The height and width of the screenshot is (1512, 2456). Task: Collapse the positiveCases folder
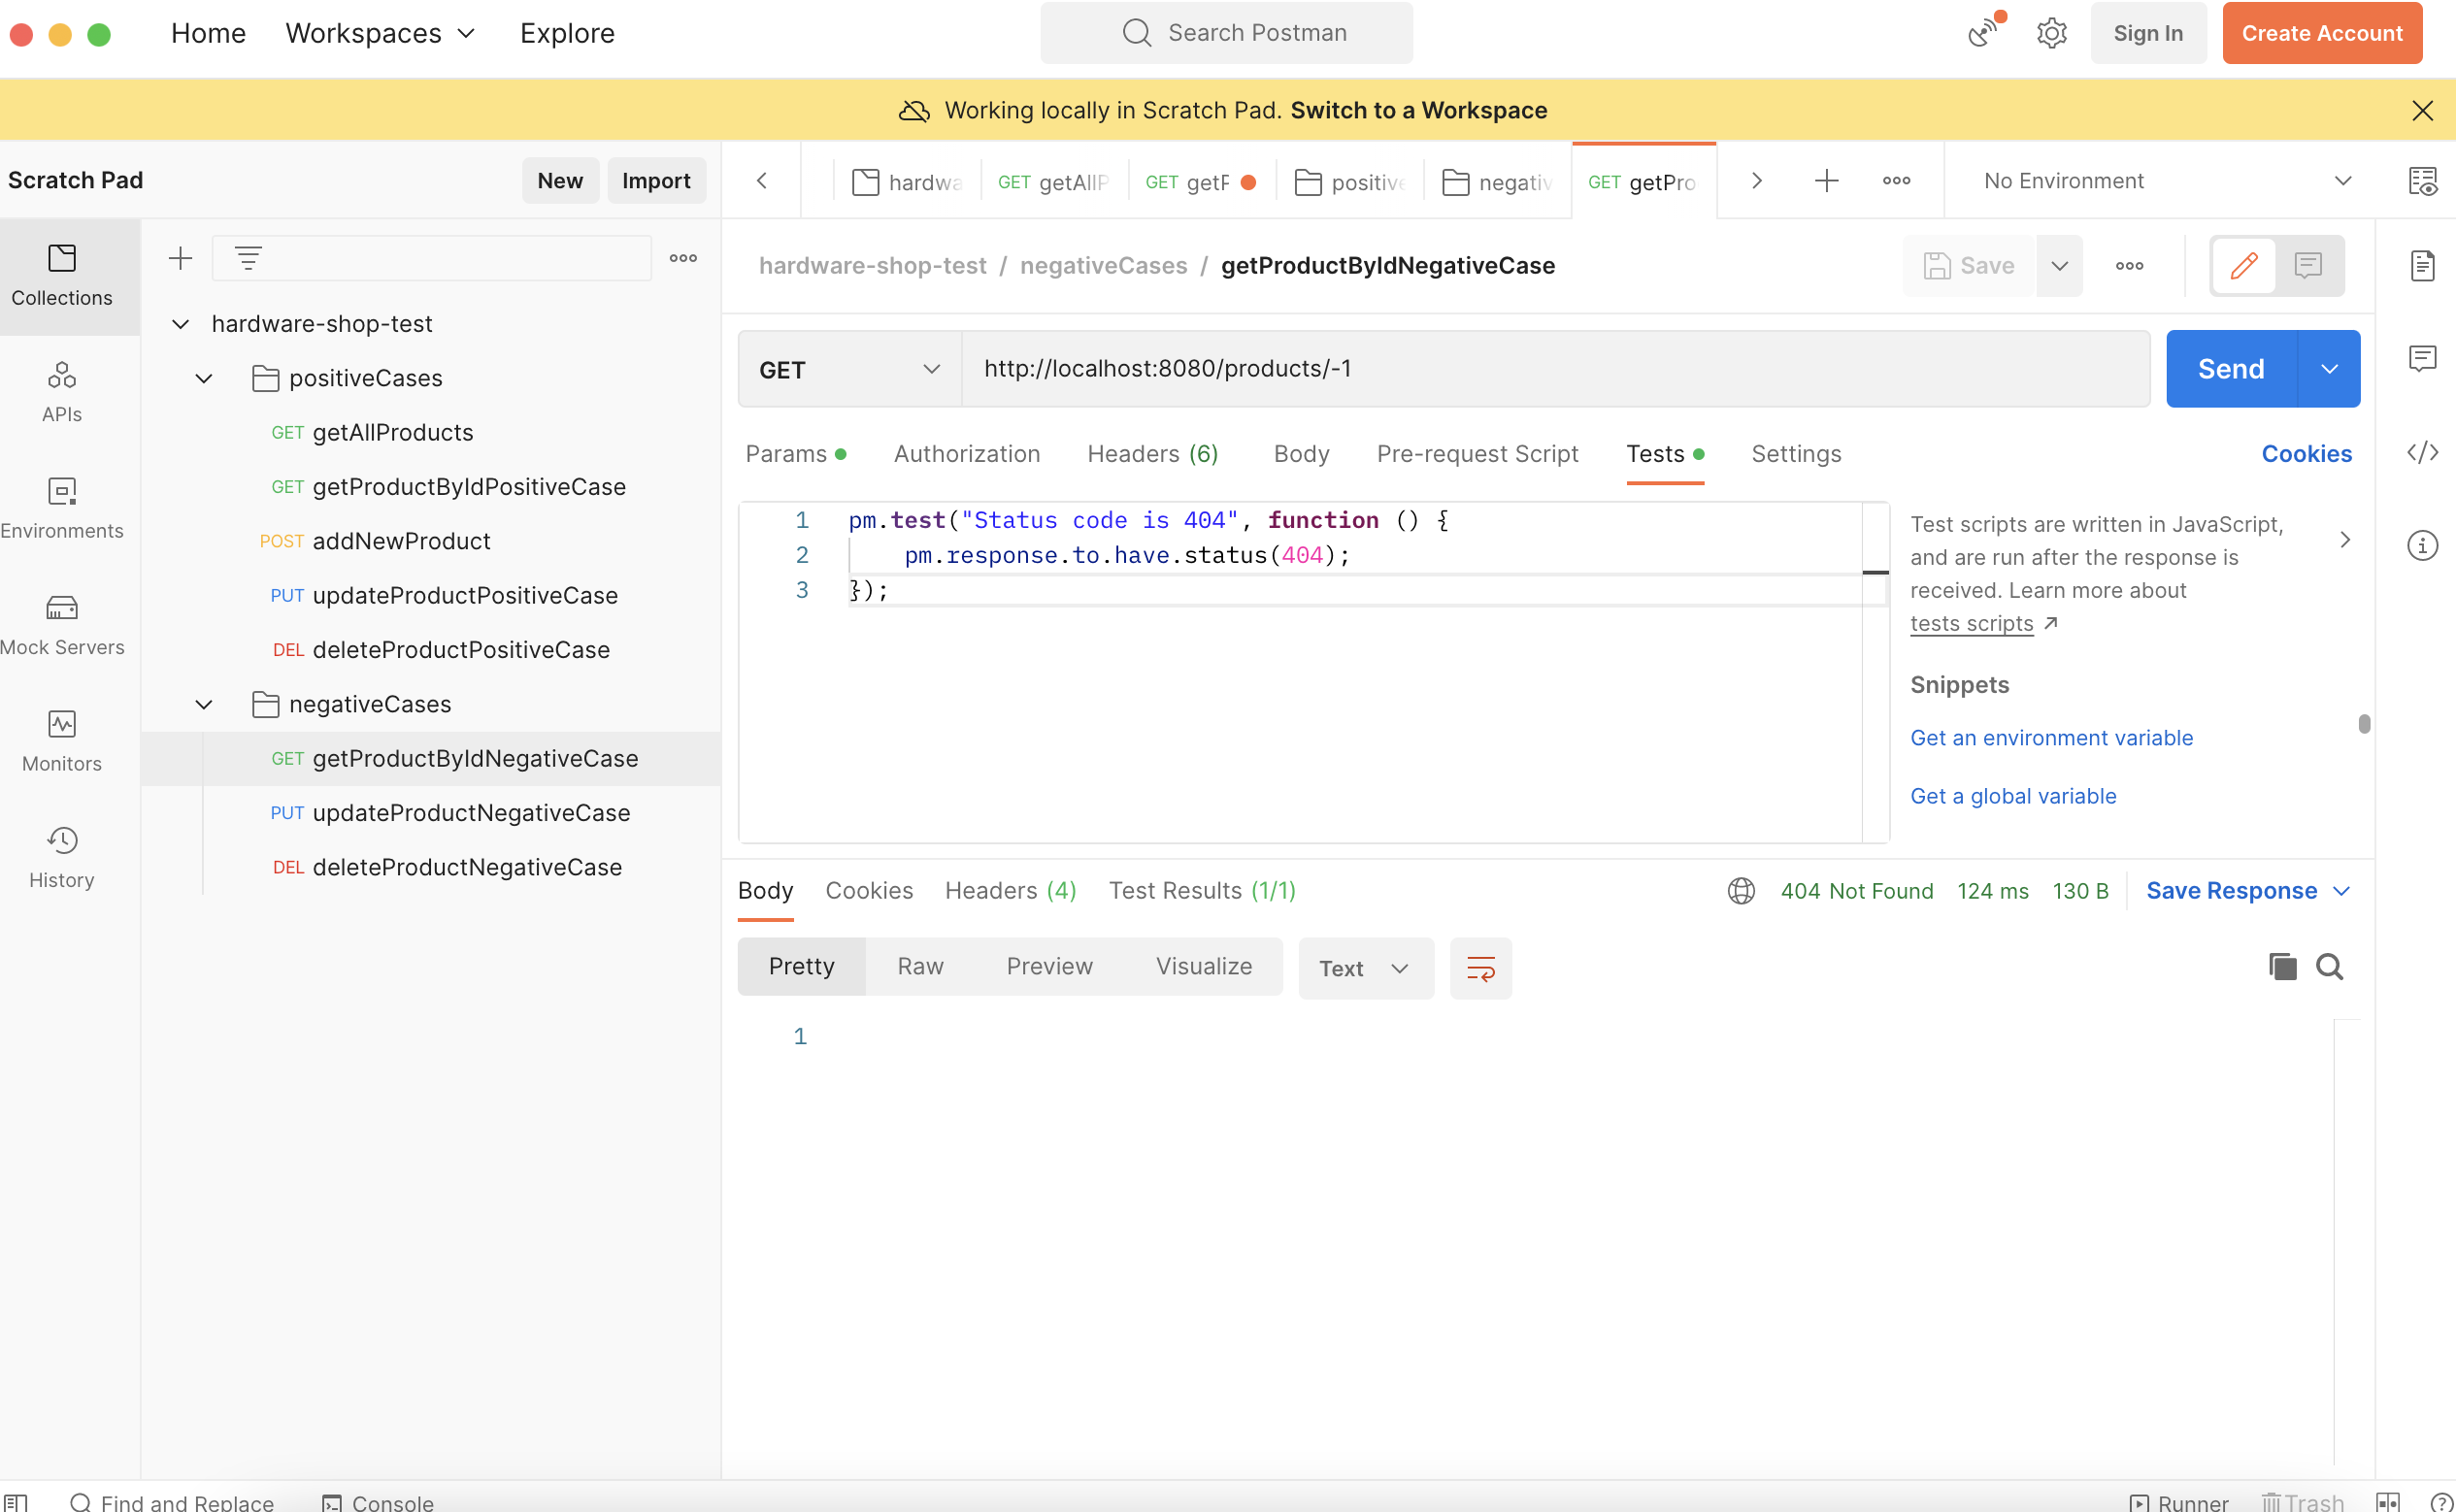(204, 378)
